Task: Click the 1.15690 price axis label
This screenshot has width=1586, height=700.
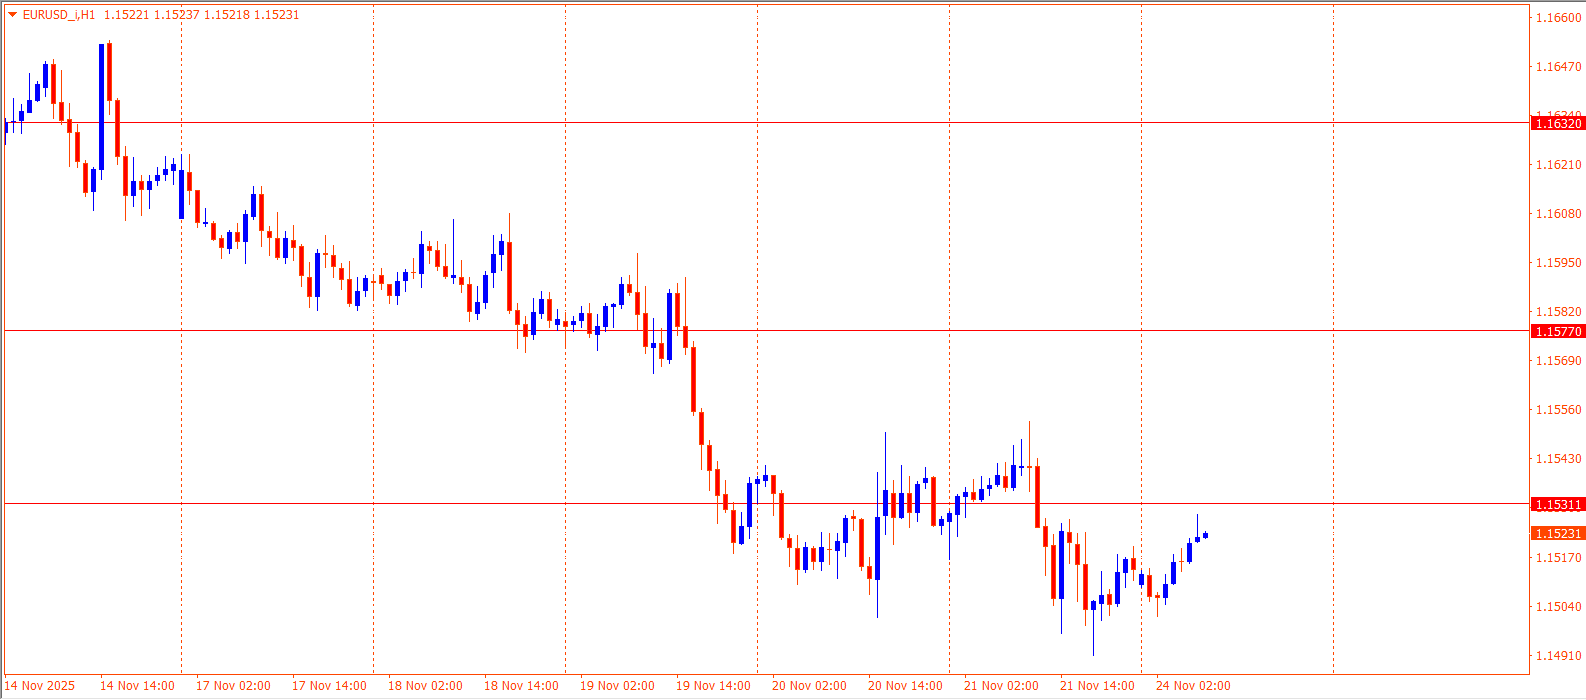Action: click(x=1560, y=361)
